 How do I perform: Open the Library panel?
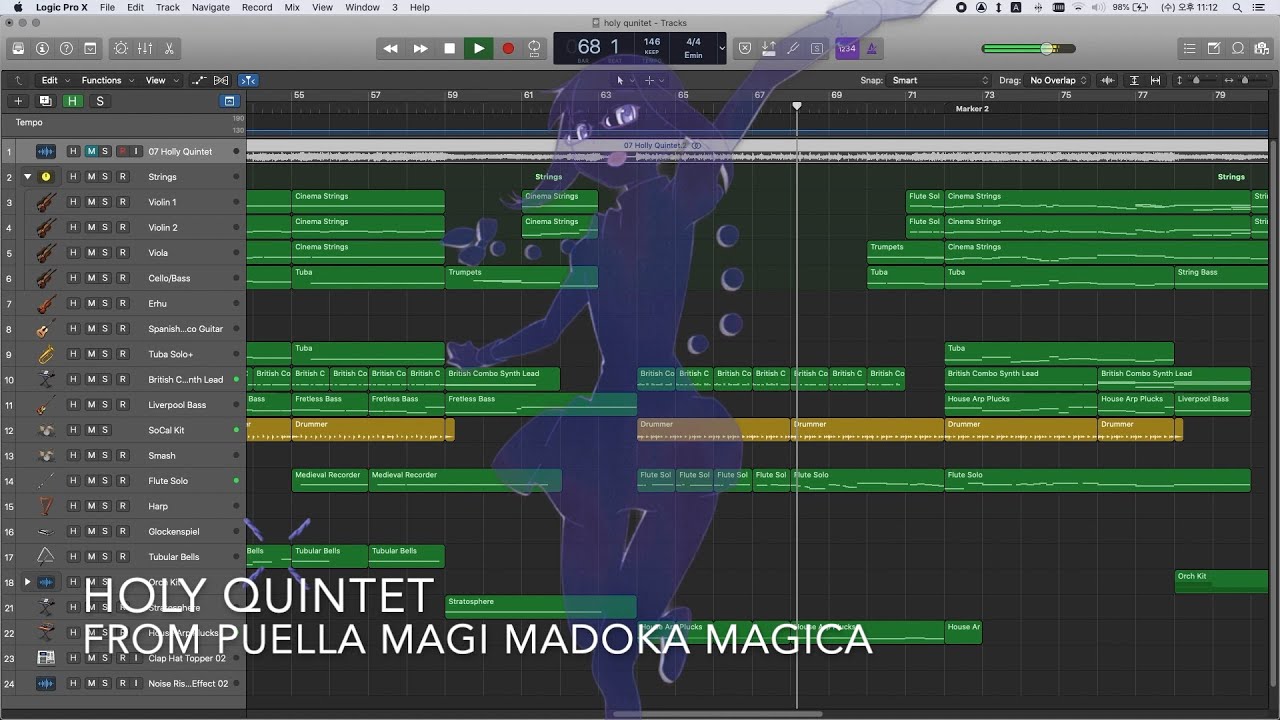tap(18, 48)
